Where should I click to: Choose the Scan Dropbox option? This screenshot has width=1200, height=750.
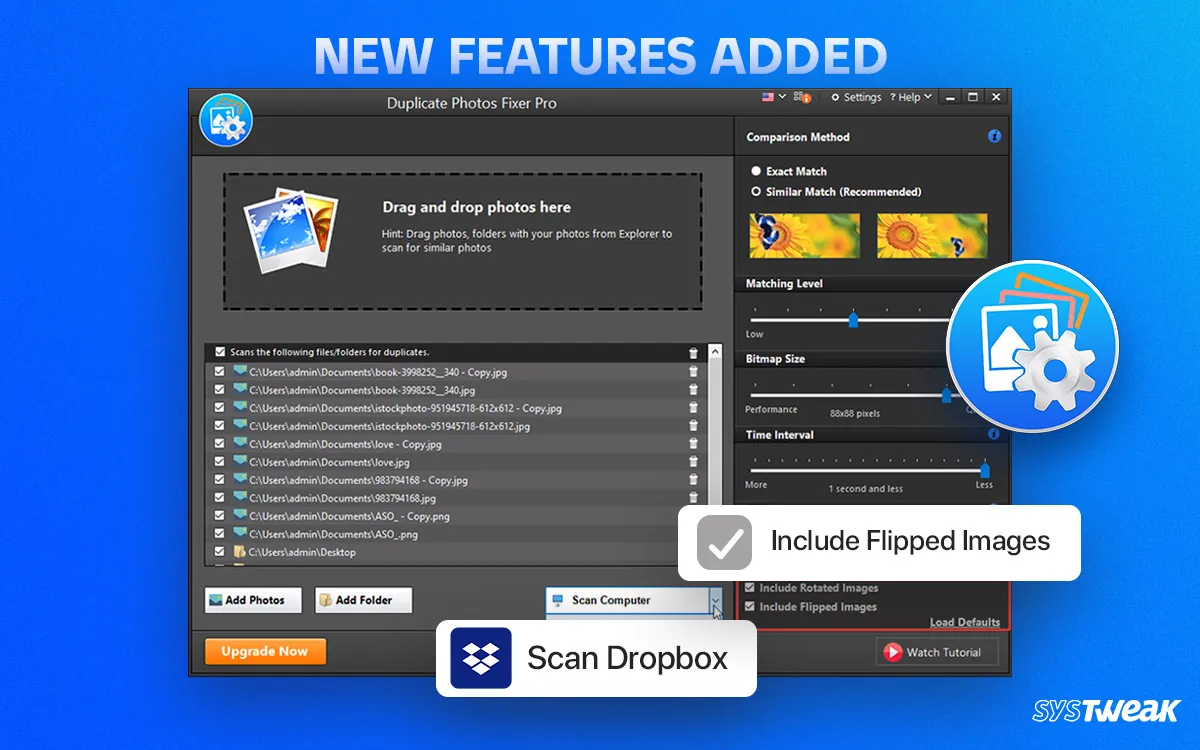point(596,658)
